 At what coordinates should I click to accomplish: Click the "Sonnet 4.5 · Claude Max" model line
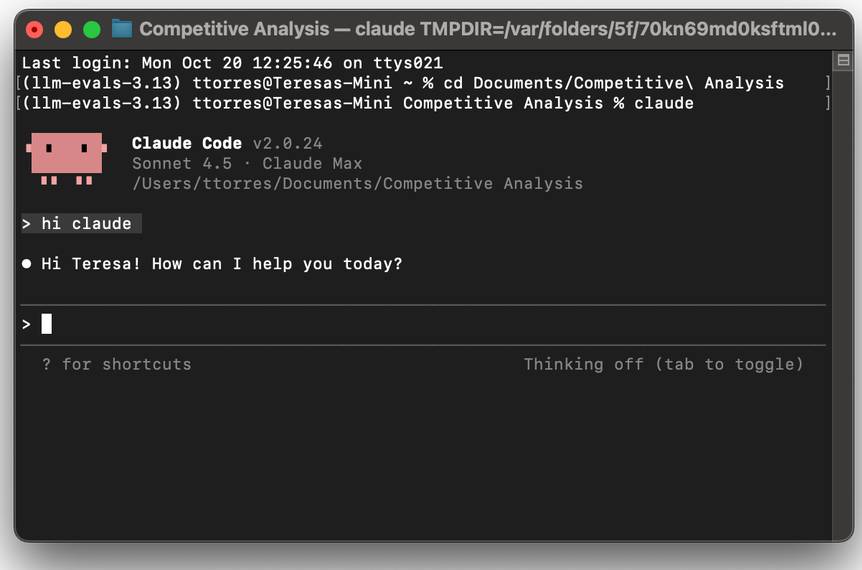tap(247, 164)
